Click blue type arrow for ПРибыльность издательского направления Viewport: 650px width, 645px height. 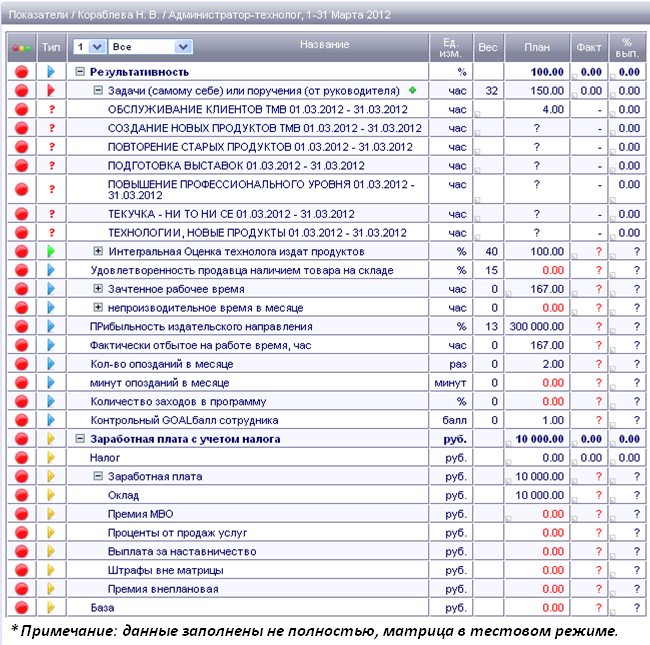[x=51, y=326]
